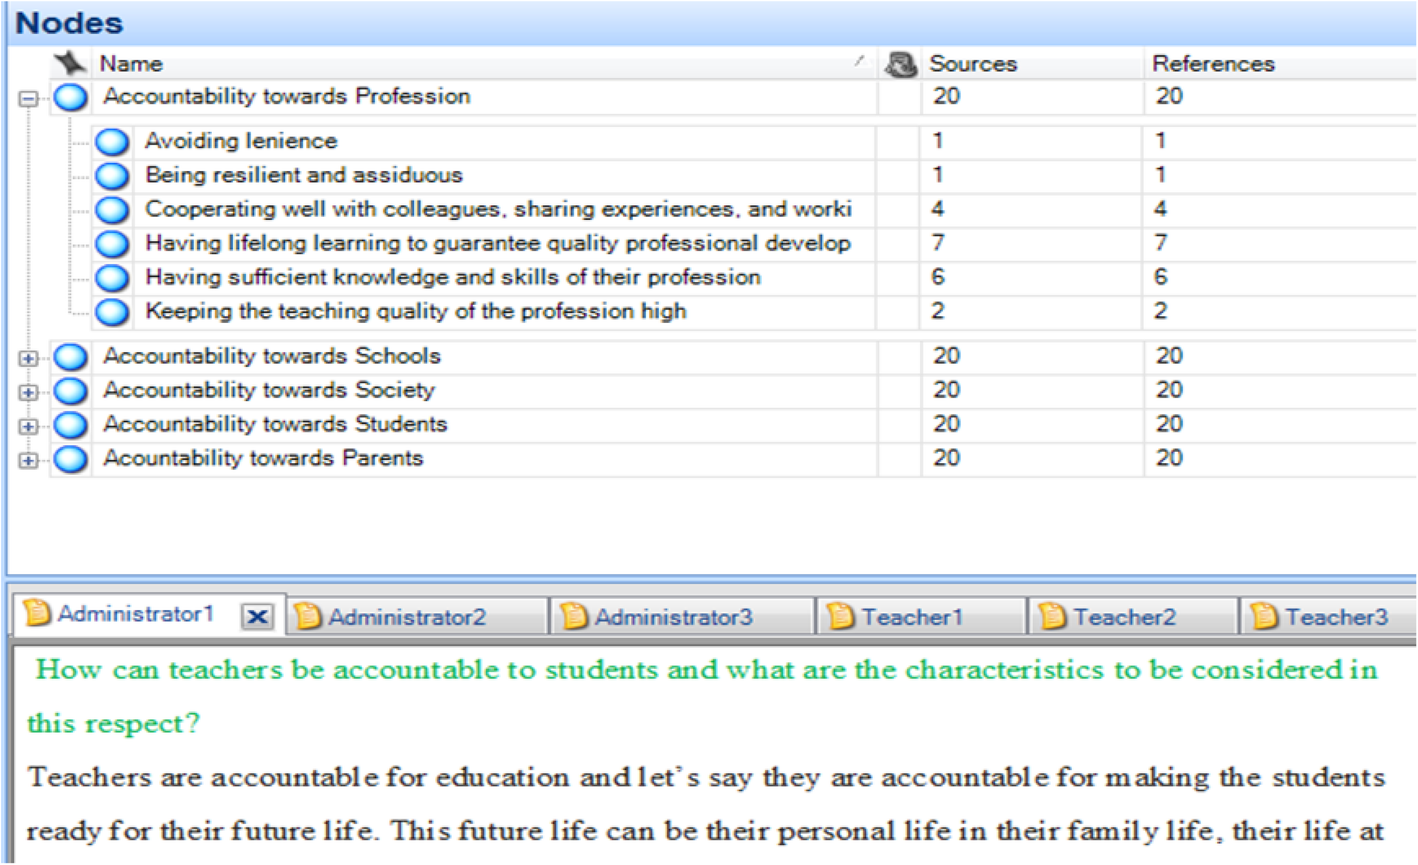Click References value 20 for Accountability towards Society

click(1169, 390)
